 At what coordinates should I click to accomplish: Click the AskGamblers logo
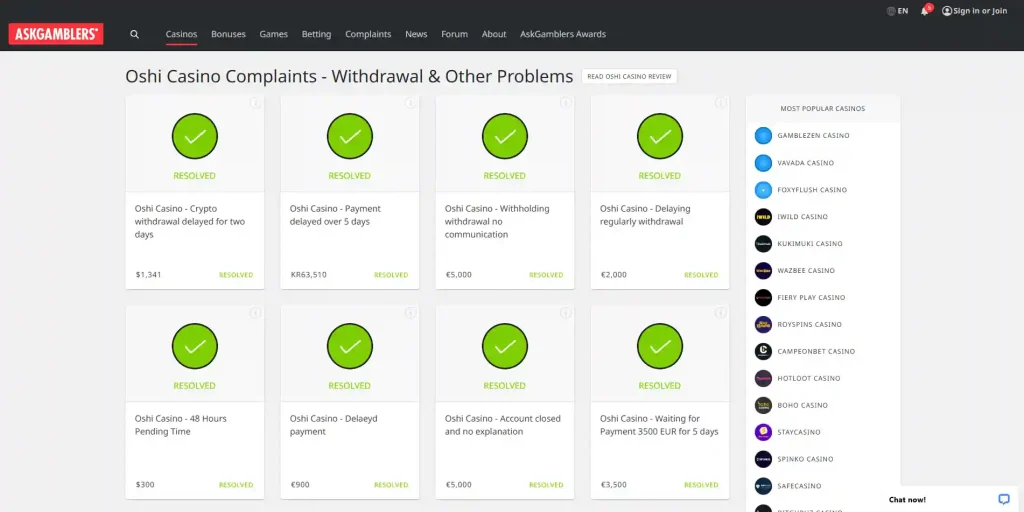click(x=56, y=34)
